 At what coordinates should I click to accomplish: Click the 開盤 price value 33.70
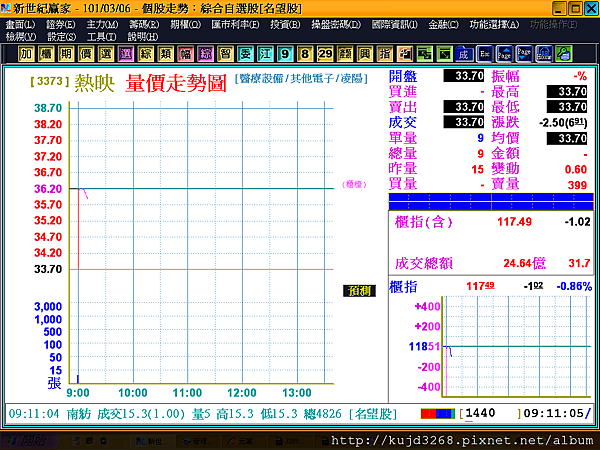(x=464, y=76)
